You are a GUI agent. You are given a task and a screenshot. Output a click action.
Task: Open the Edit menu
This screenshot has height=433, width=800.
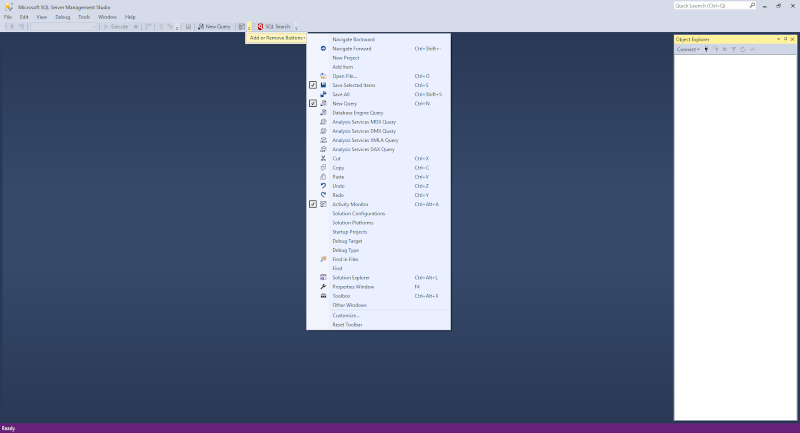pos(24,17)
